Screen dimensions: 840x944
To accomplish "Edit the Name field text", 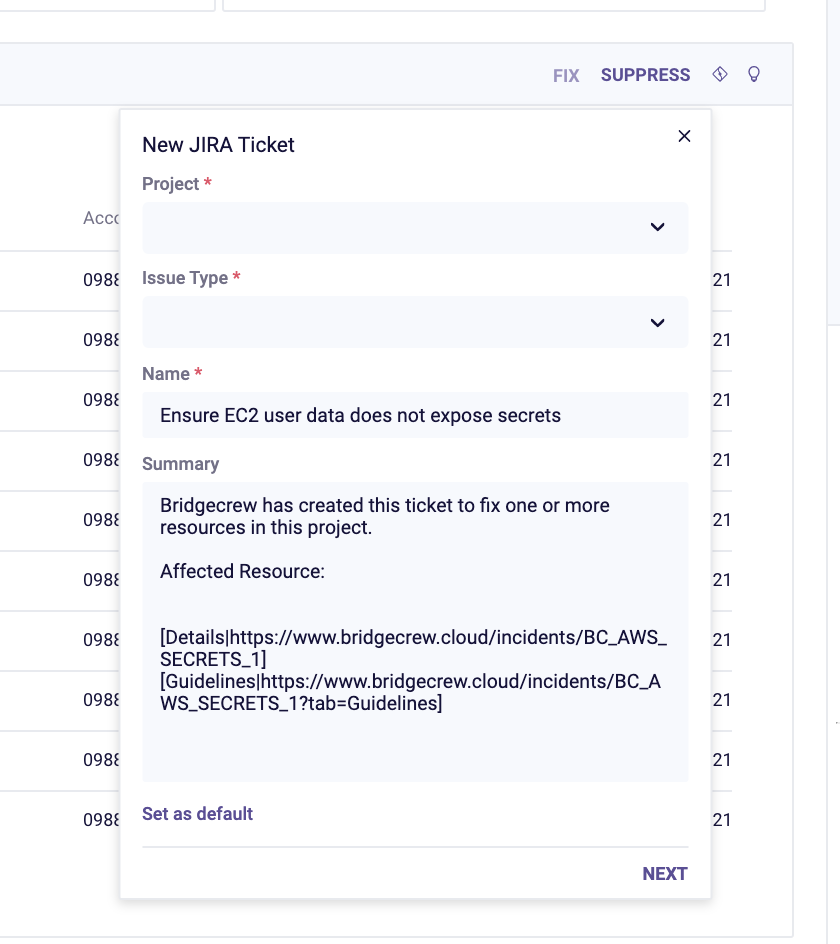I will click(x=415, y=415).
